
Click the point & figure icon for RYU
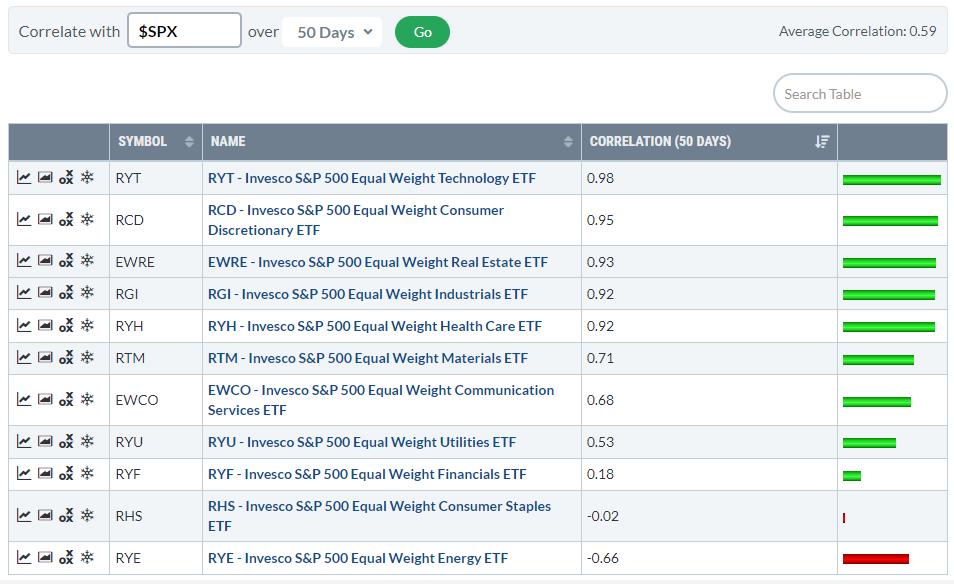[x=66, y=442]
